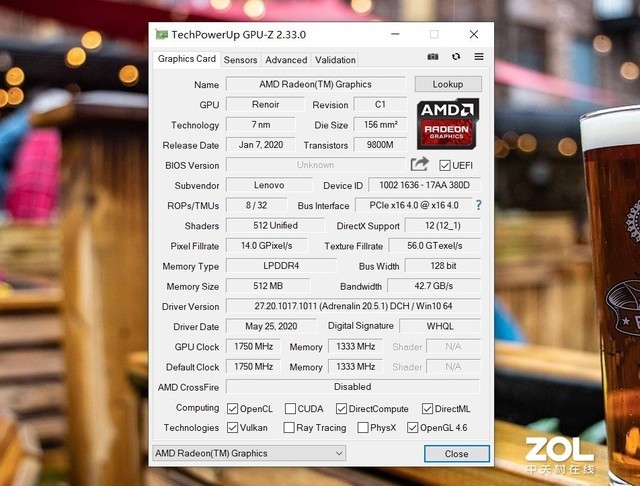
Task: Toggle the OpenCL checkbox
Action: (x=232, y=408)
